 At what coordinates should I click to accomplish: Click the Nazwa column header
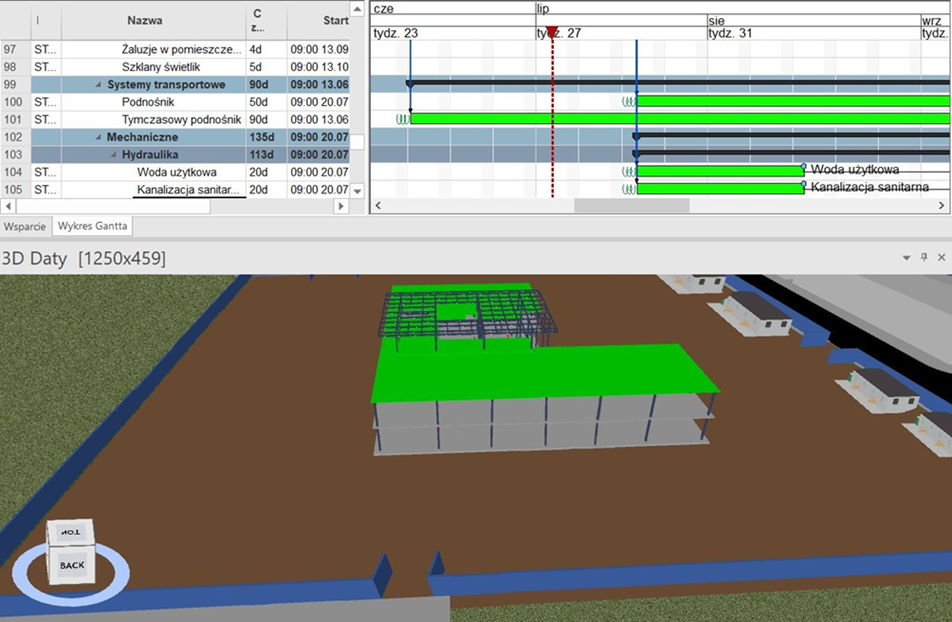145,20
